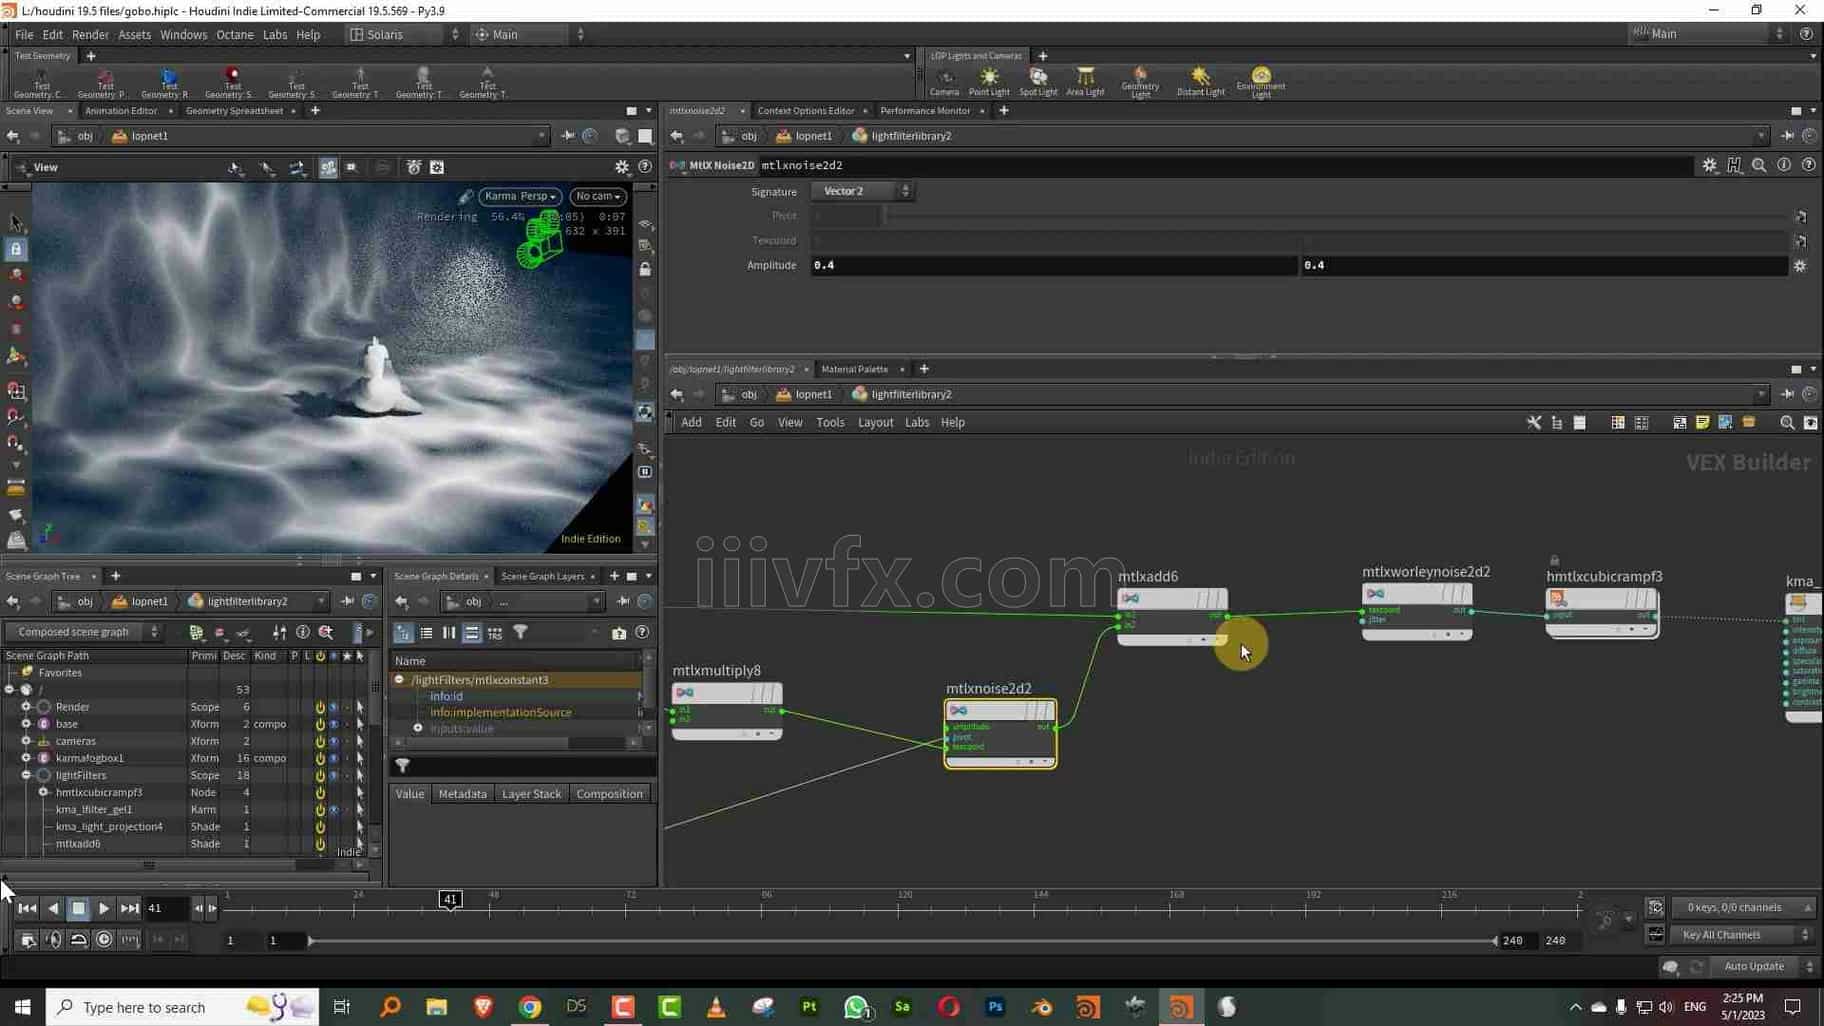1824x1026 pixels.
Task: Add a Geometry Light from the shelf
Action: (1140, 81)
